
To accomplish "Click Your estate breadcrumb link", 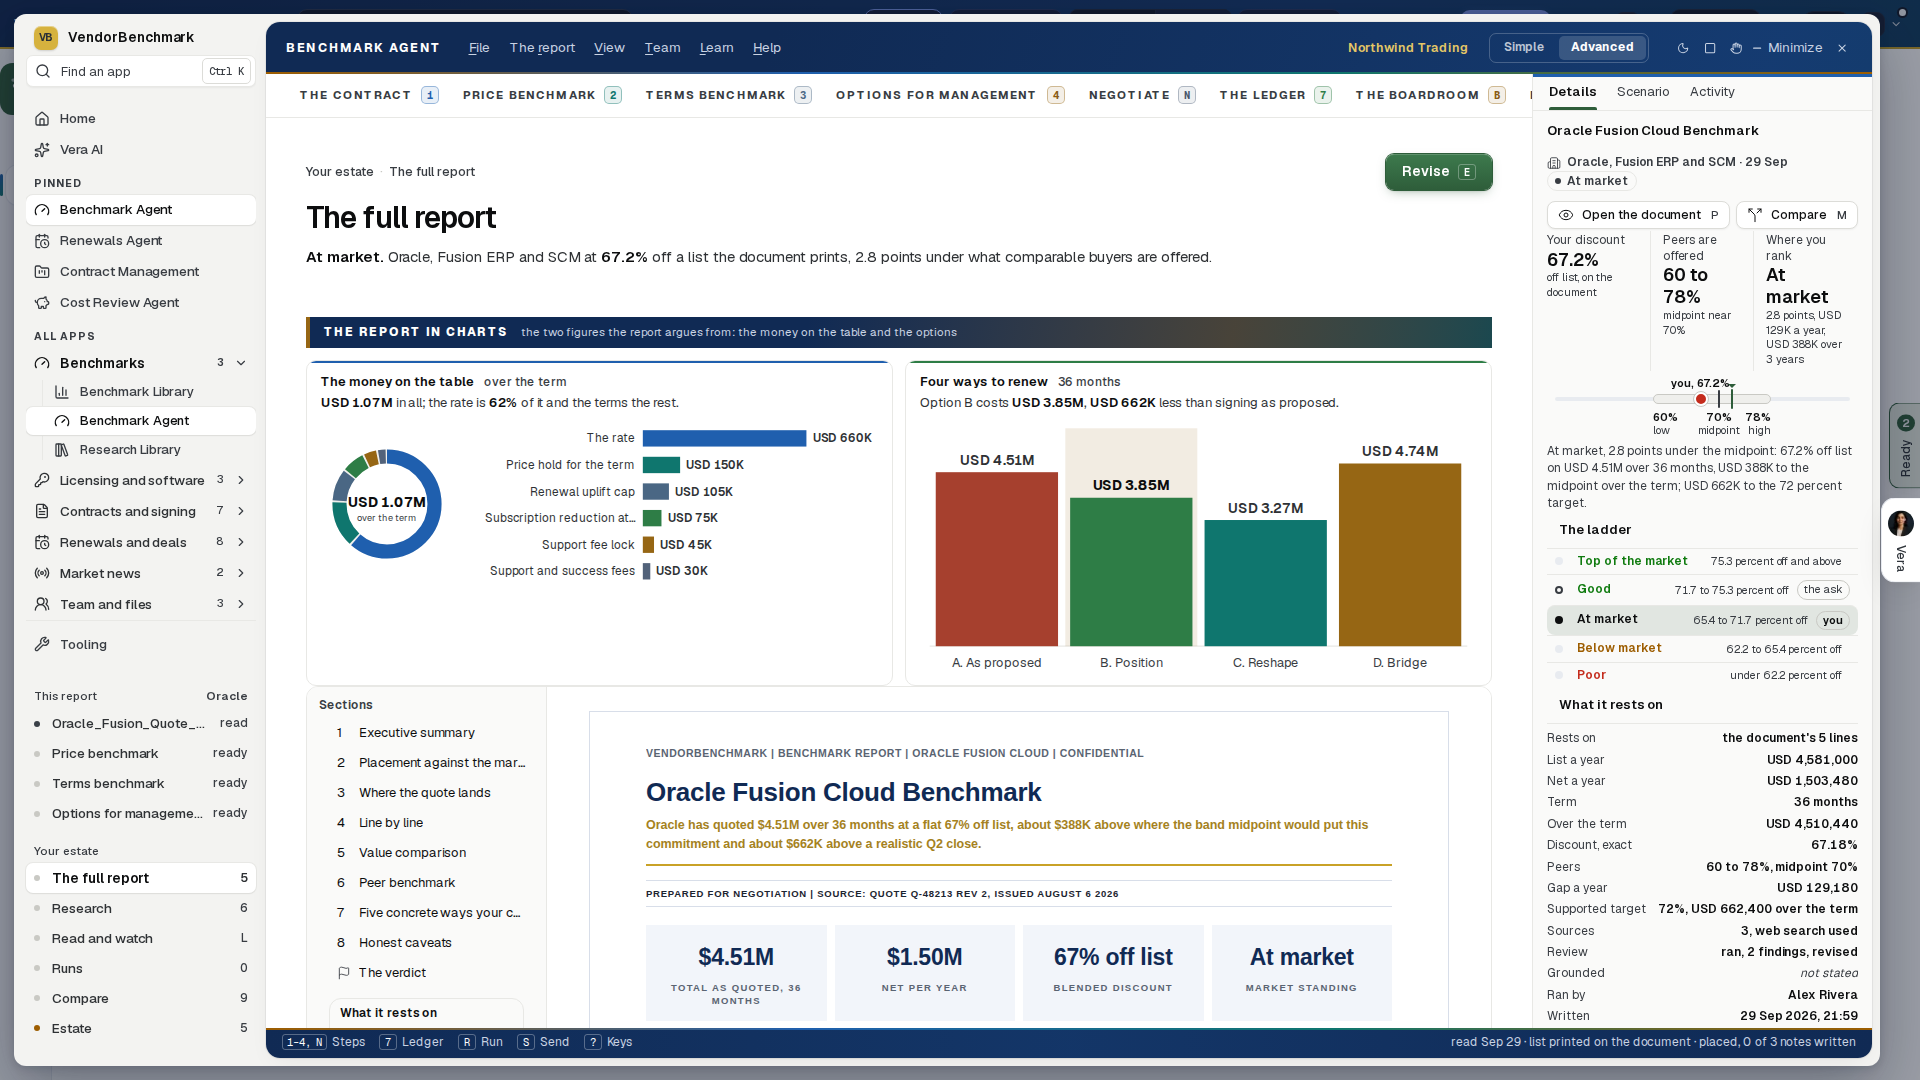I will pos(339,172).
